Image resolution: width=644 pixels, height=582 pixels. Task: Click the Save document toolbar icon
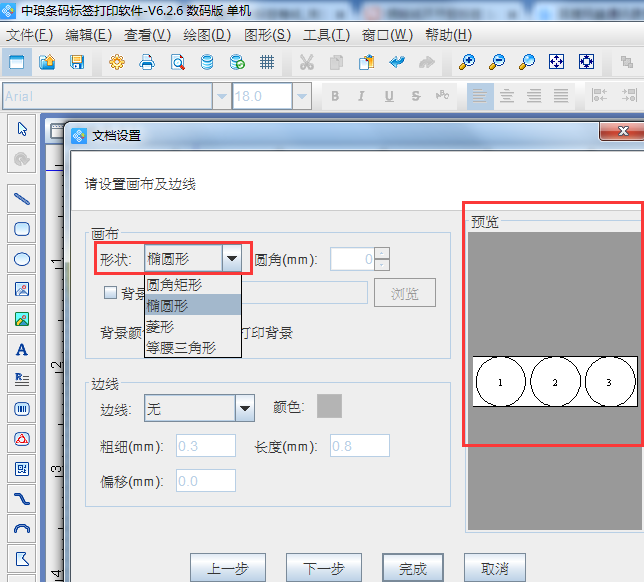tap(77, 62)
